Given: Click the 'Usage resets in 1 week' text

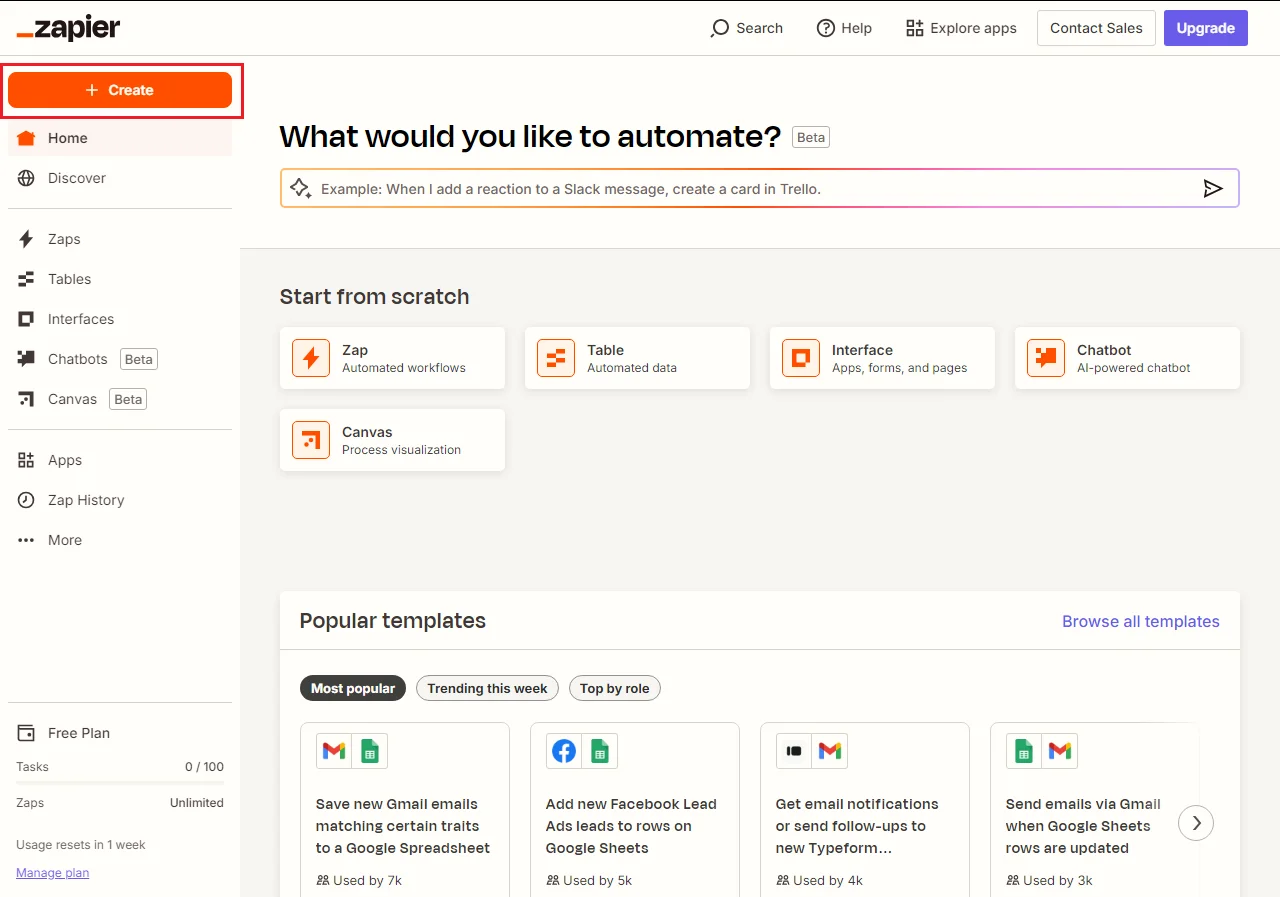Looking at the screenshot, I should [x=81, y=845].
